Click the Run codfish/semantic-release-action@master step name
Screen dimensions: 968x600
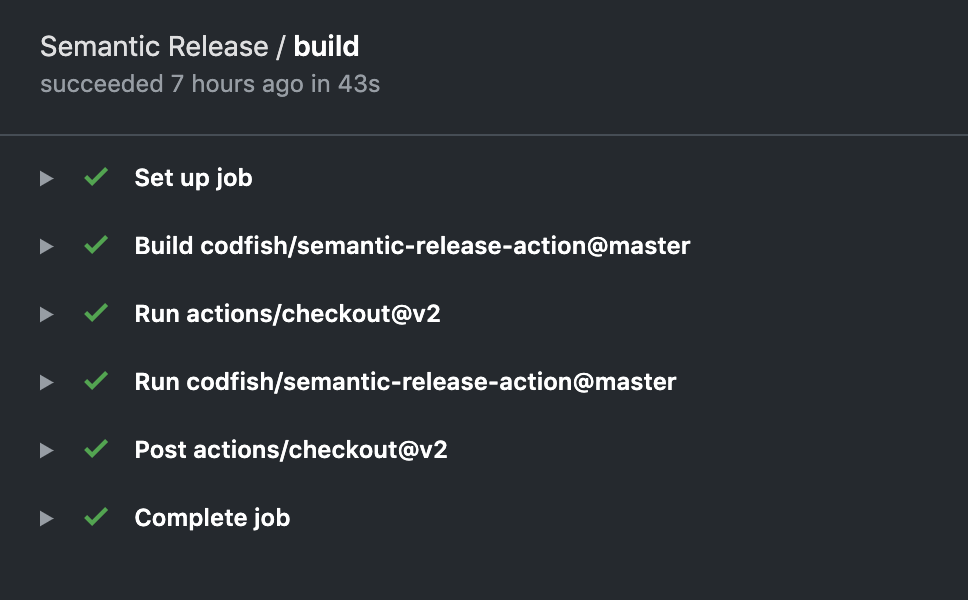tap(405, 381)
